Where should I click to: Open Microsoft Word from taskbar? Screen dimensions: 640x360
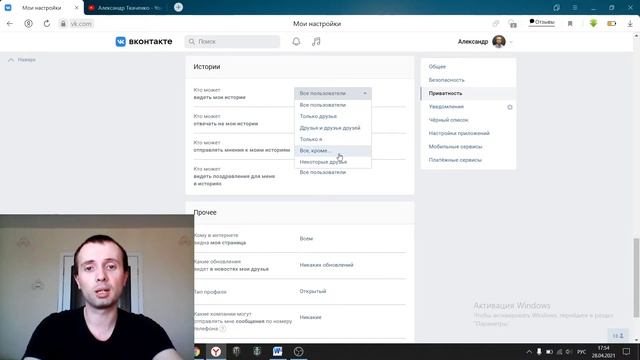(278, 351)
